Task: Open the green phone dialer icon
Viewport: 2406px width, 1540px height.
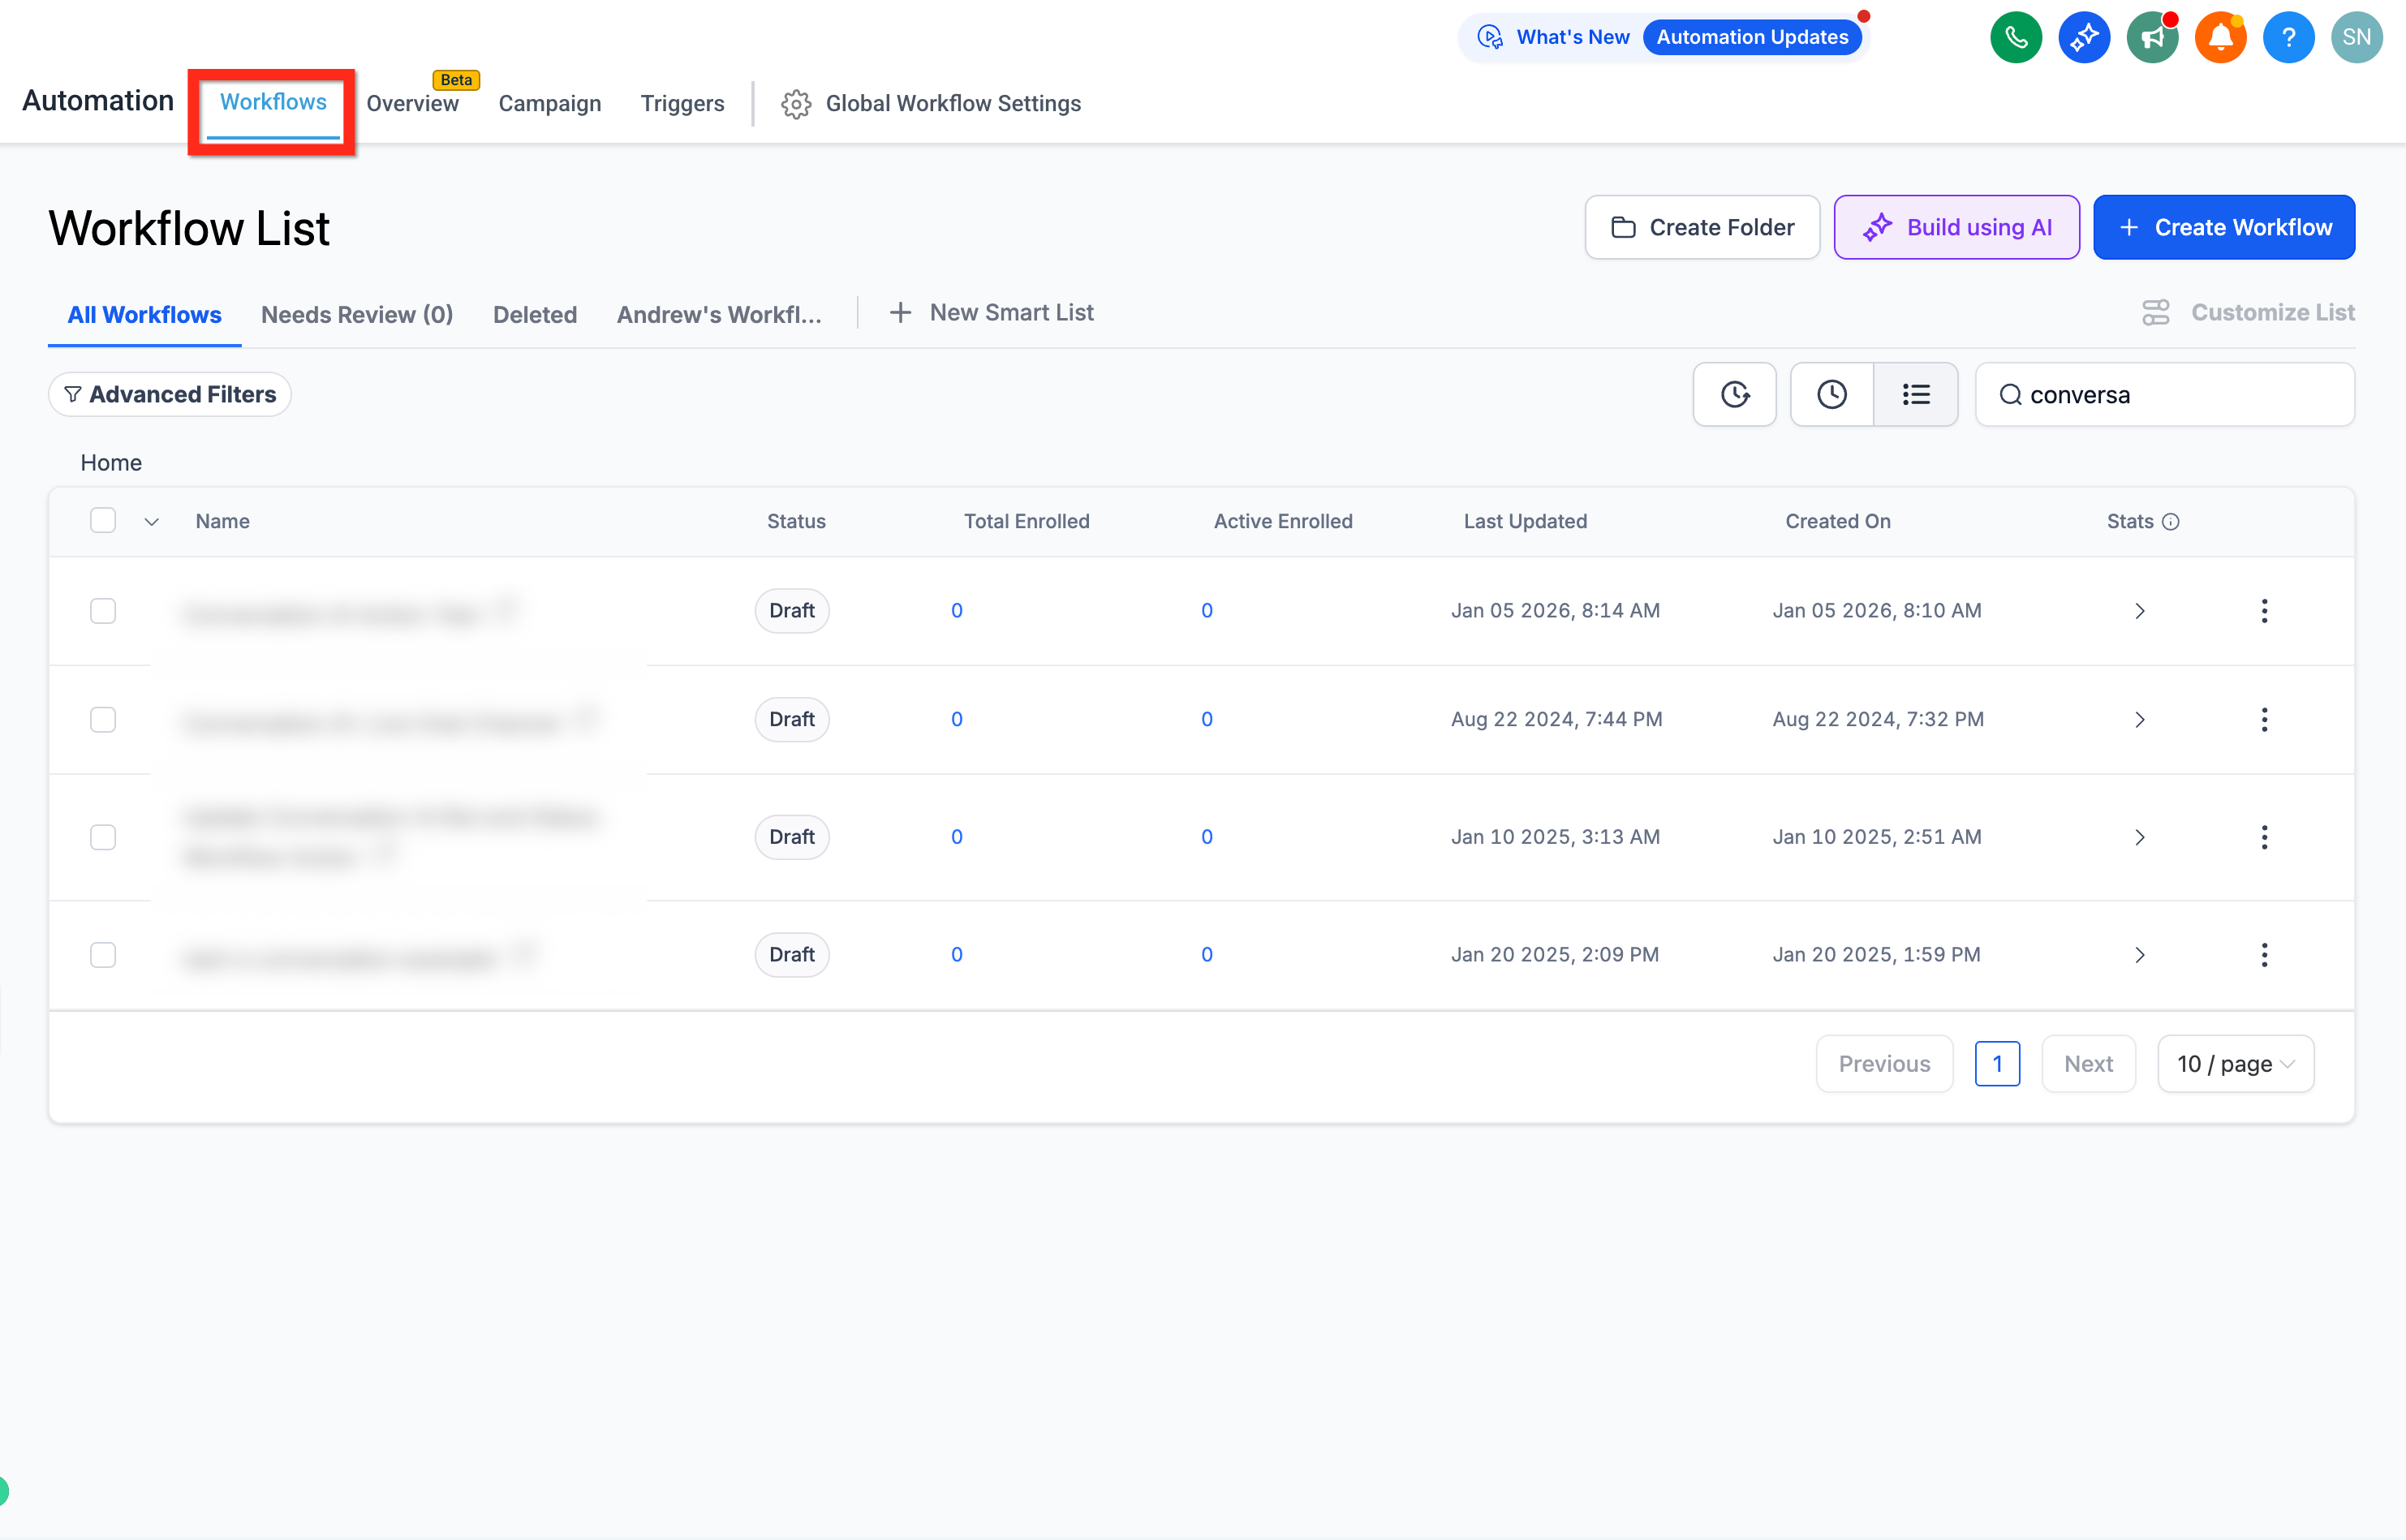Action: 2015,37
